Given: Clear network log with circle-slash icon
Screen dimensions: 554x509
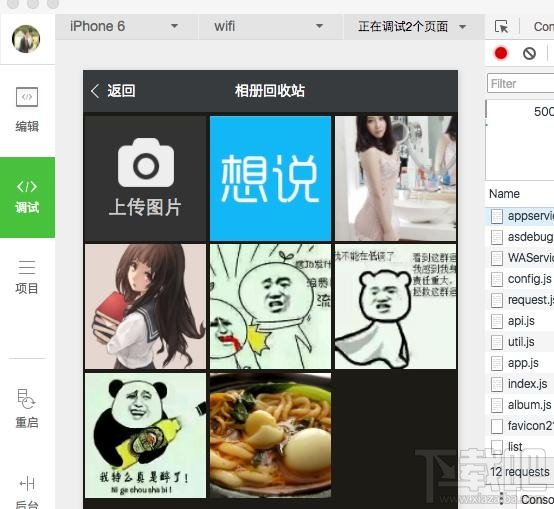Looking at the screenshot, I should click(529, 53).
